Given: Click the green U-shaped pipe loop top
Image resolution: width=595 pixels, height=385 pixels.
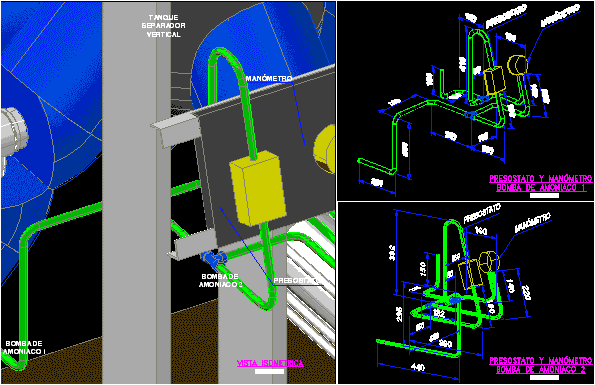Looking at the screenshot, I should pos(224,54).
